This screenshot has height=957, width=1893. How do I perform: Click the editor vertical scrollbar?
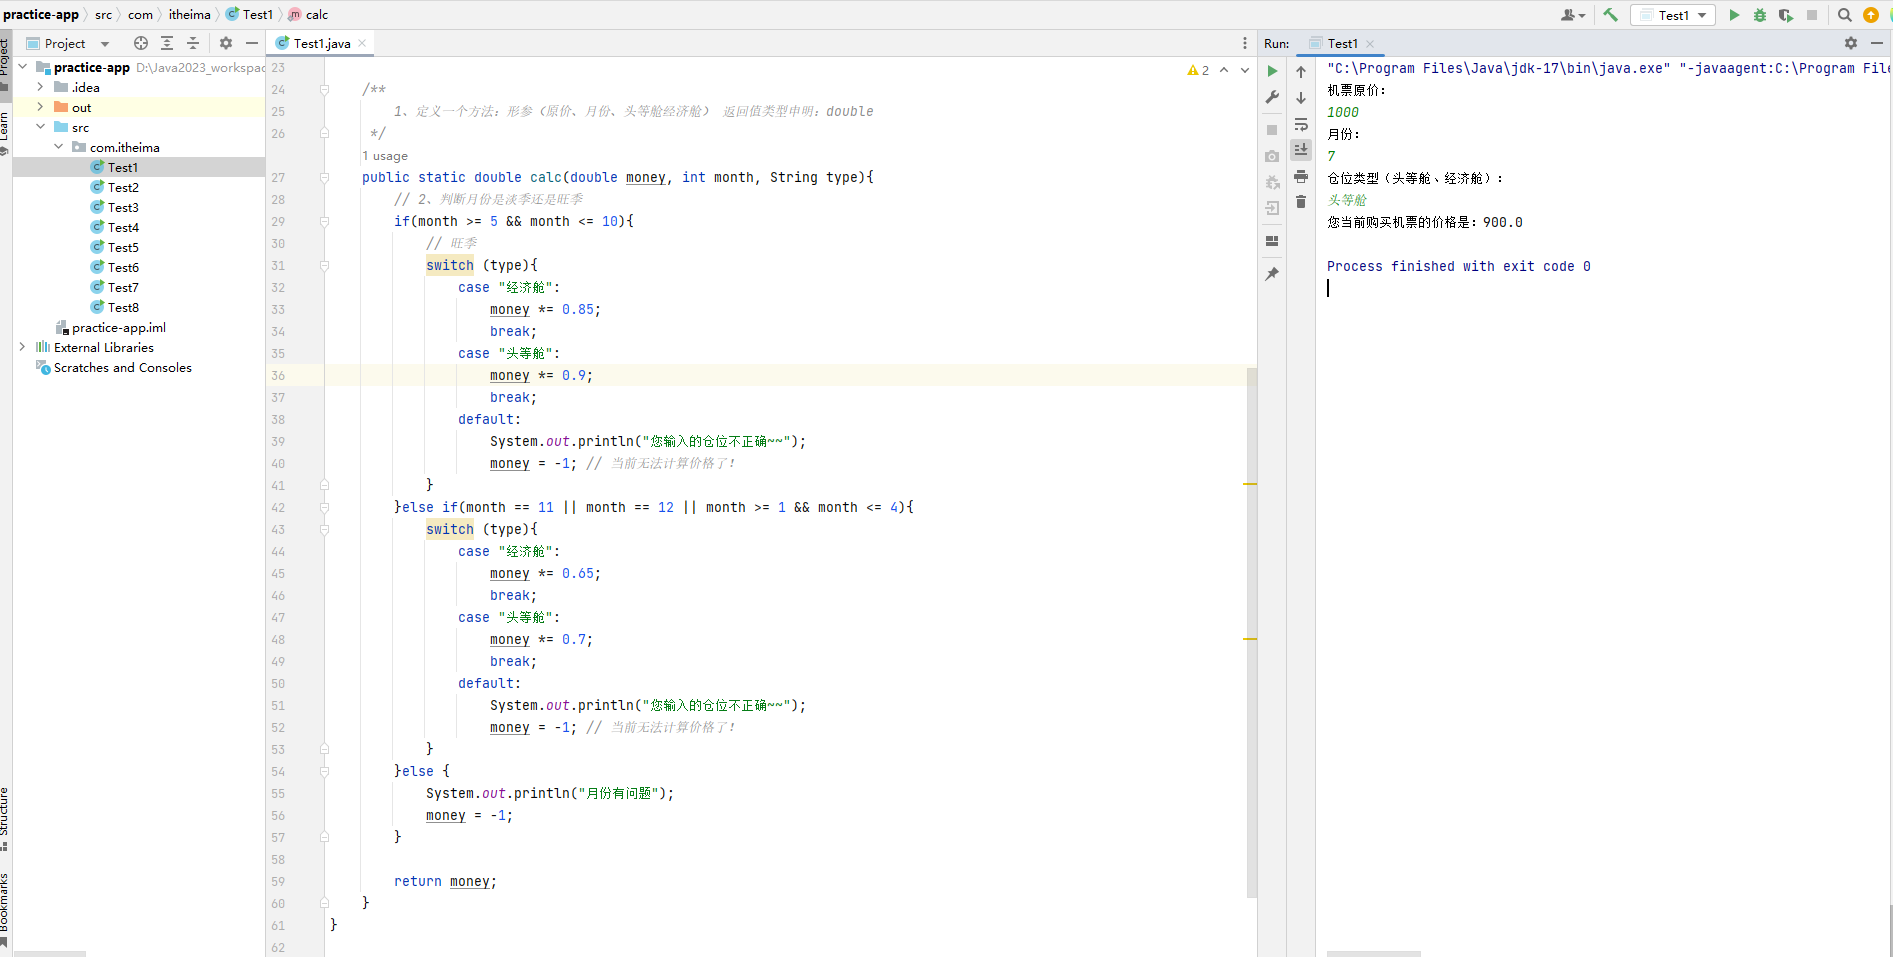[x=1252, y=632]
